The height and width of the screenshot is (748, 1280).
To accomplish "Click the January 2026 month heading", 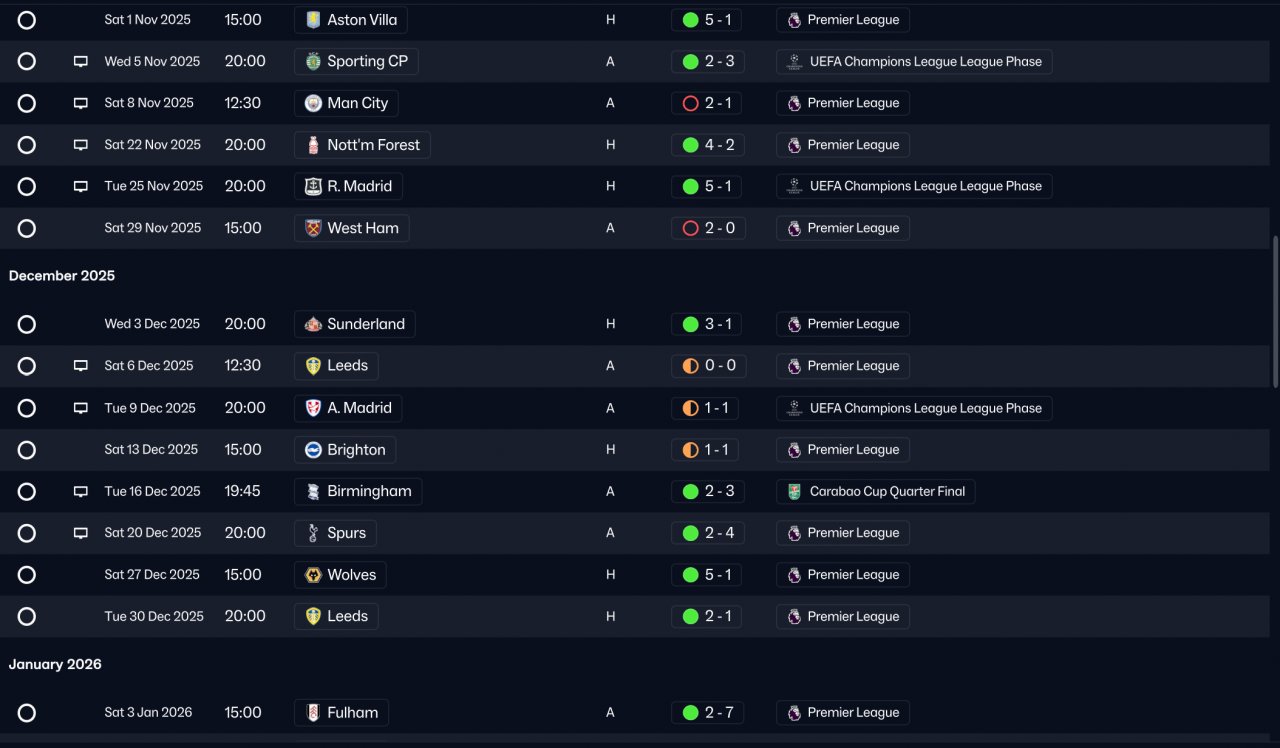I will point(55,664).
